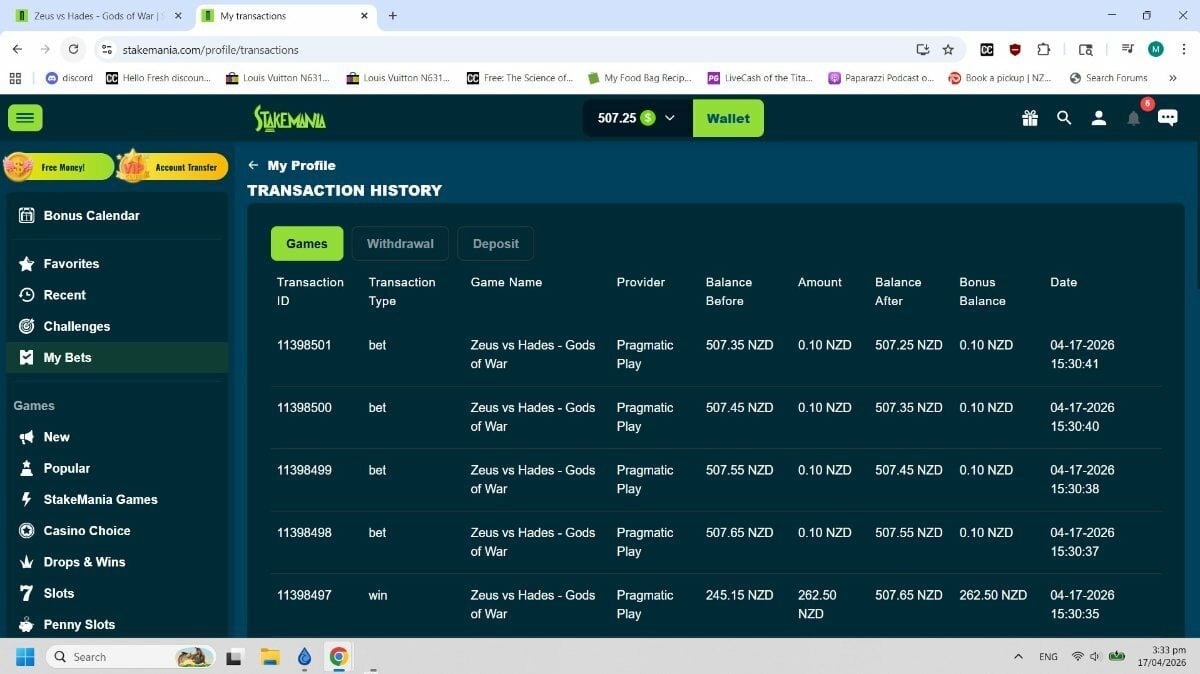Toggle the green hamburger sidebar menu
The height and width of the screenshot is (674, 1200).
pos(25,118)
